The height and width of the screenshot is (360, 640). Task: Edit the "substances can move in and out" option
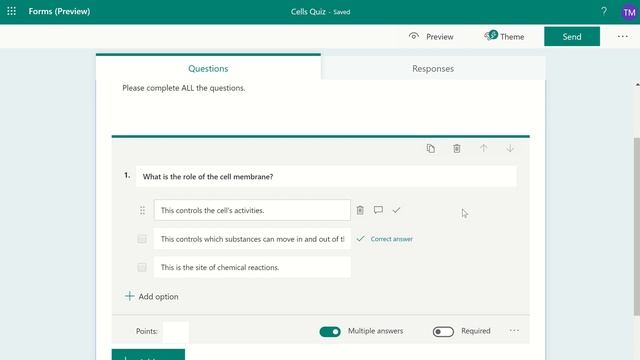pos(252,239)
